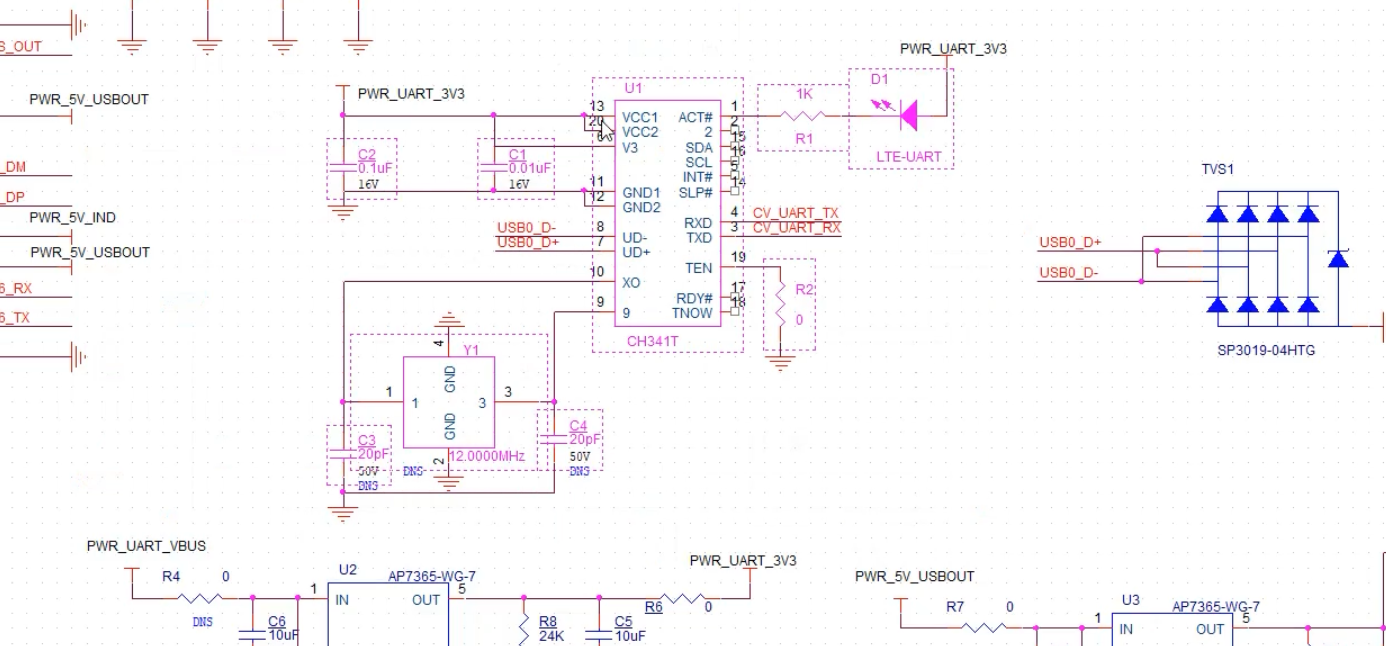The height and width of the screenshot is (646, 1386).
Task: Click the resistor R4 symbol near PWR_UART_VBUS
Action: (x=200, y=599)
